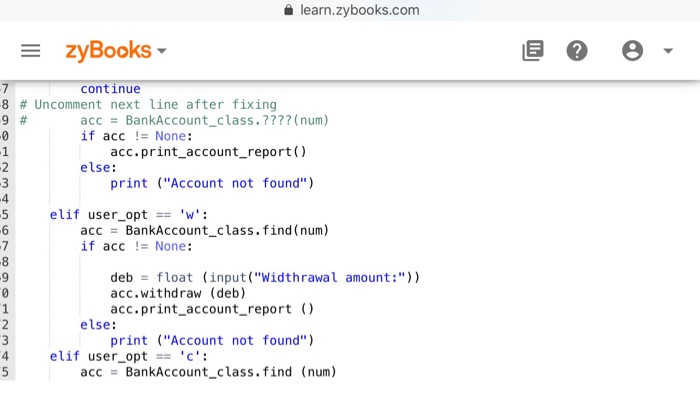
Task: Click the zyBooks logo
Action: [108, 51]
